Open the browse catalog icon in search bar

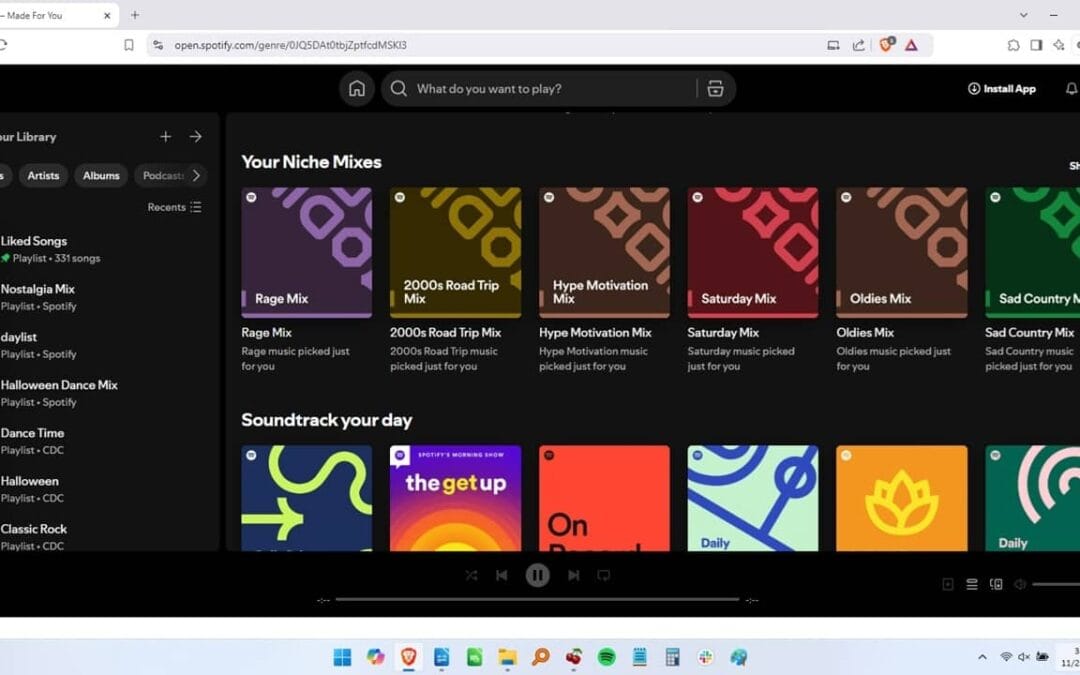714,88
